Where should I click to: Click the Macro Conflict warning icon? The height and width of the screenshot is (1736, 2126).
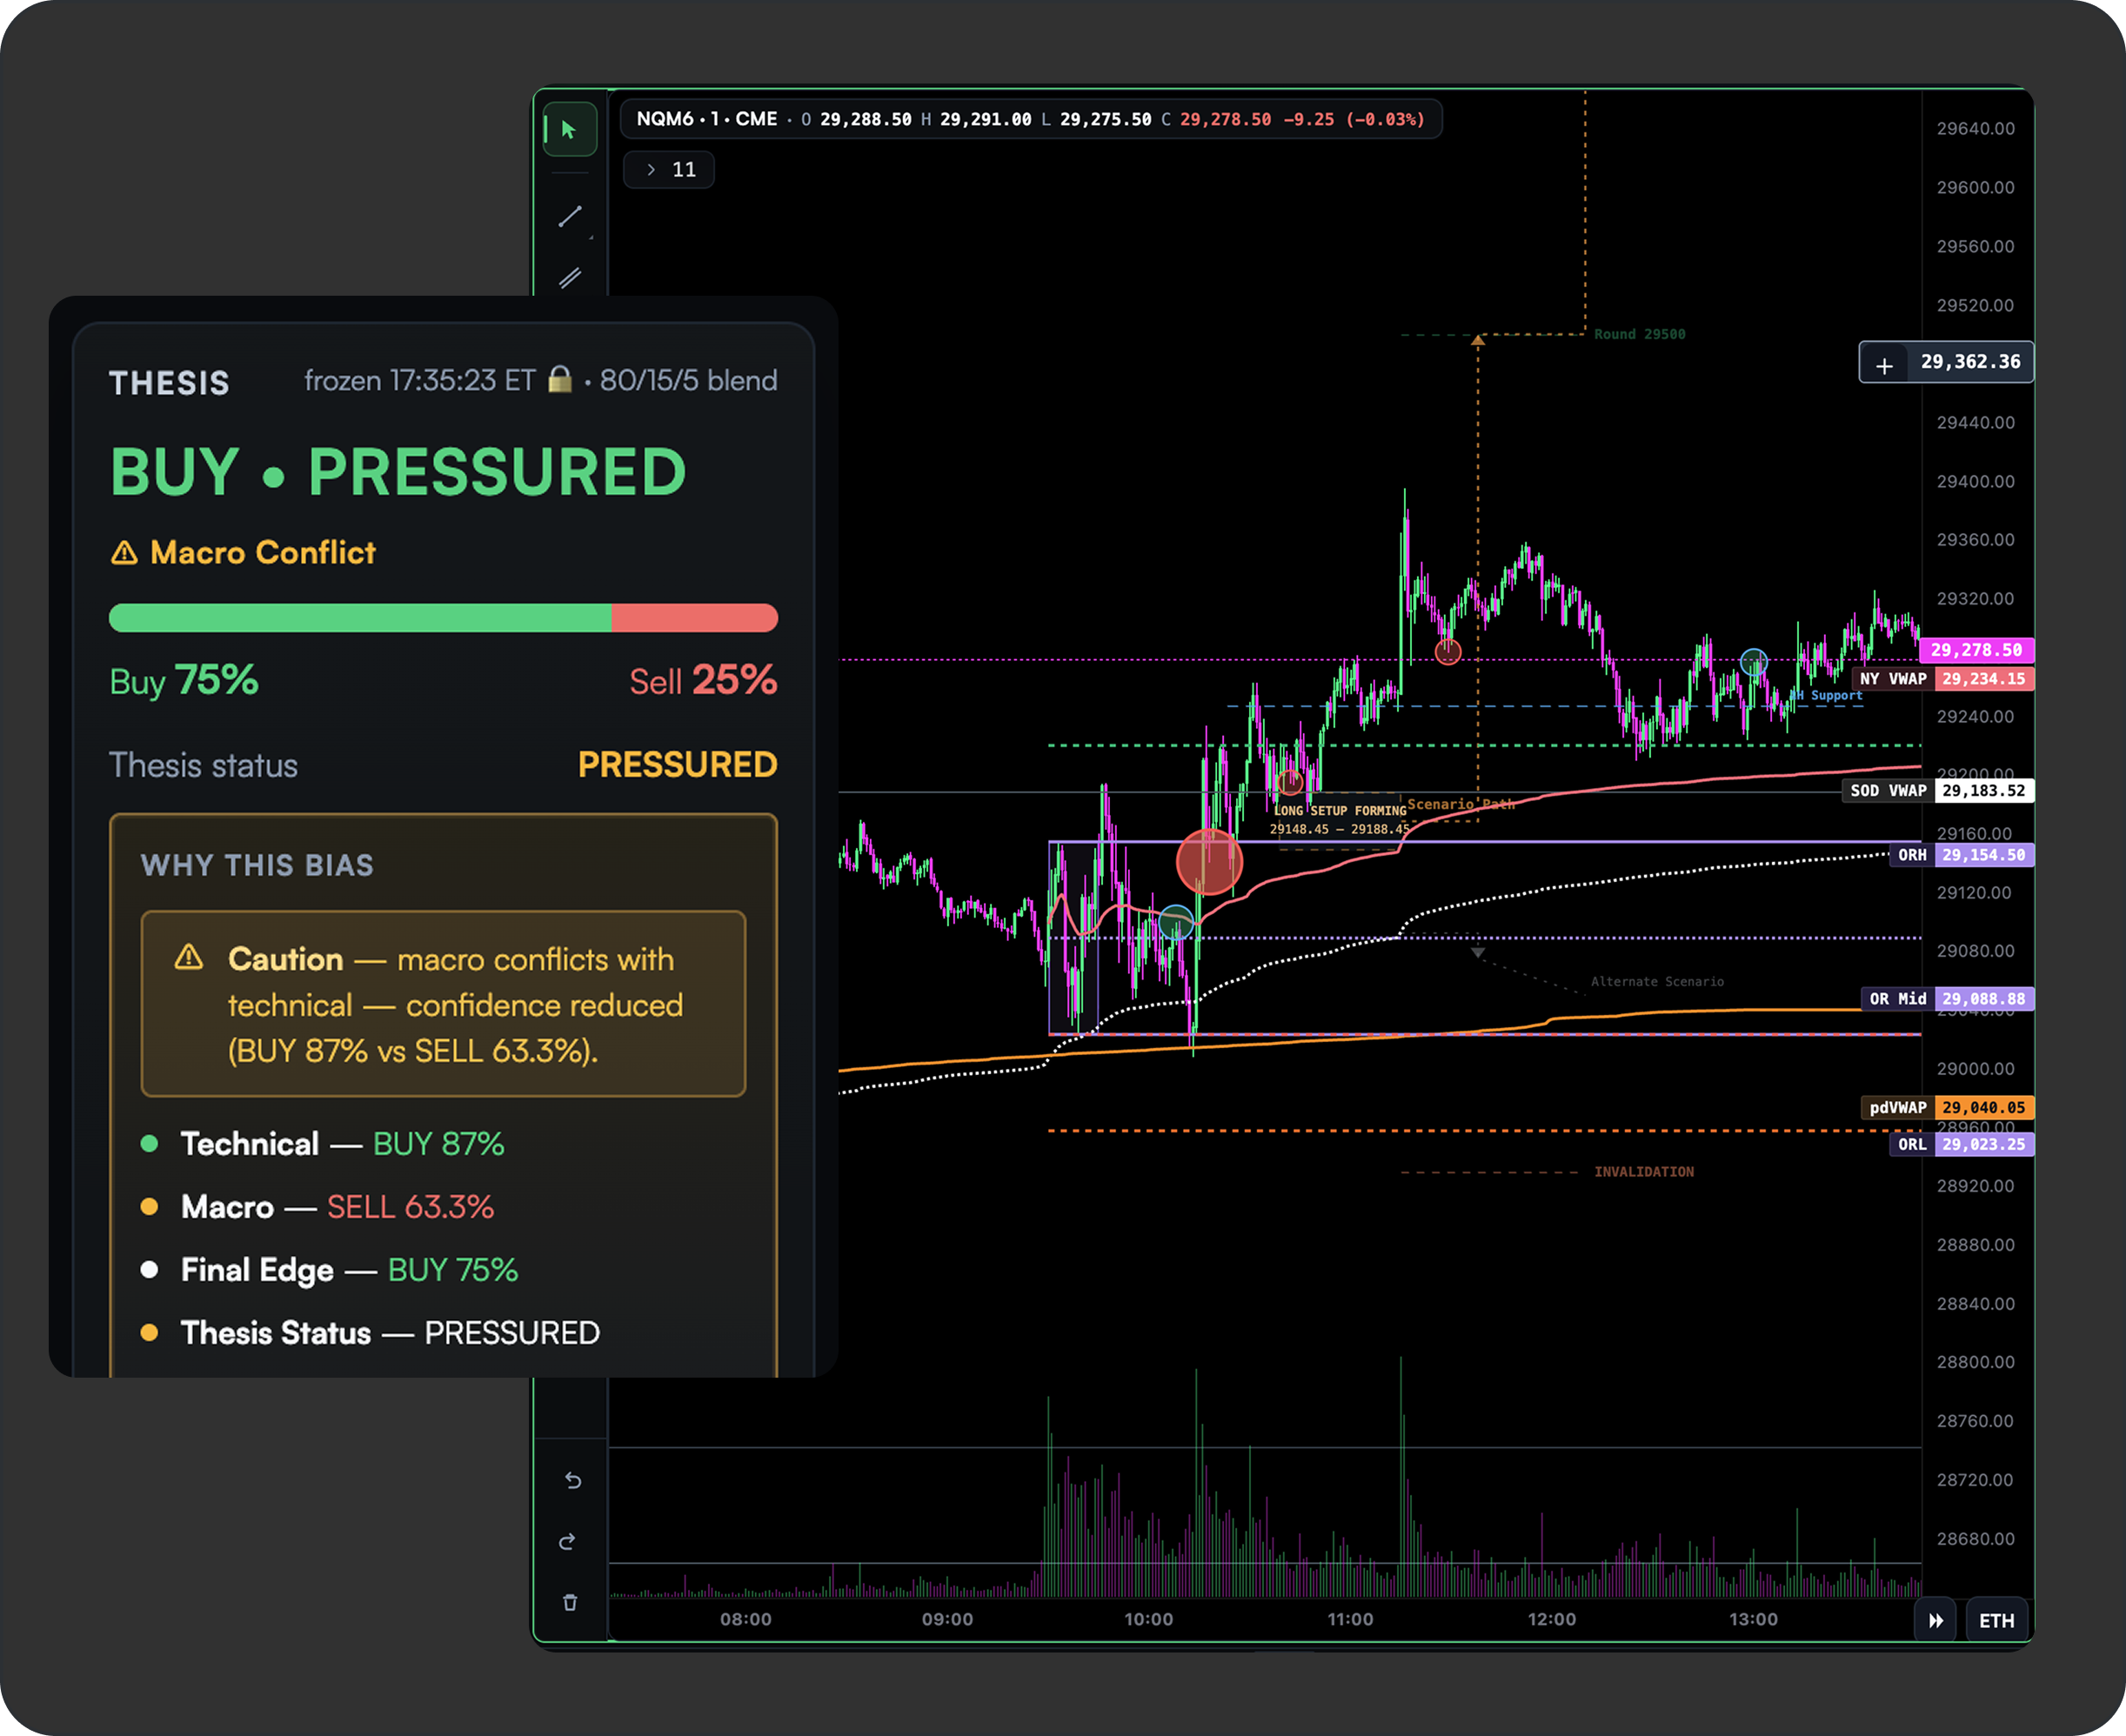coord(124,552)
